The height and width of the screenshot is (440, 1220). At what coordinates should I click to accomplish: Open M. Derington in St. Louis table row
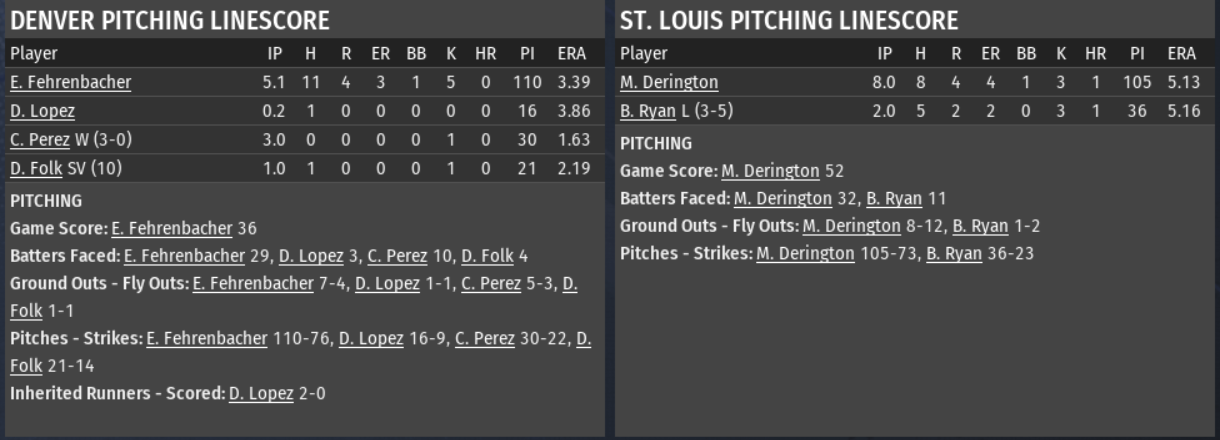point(669,83)
